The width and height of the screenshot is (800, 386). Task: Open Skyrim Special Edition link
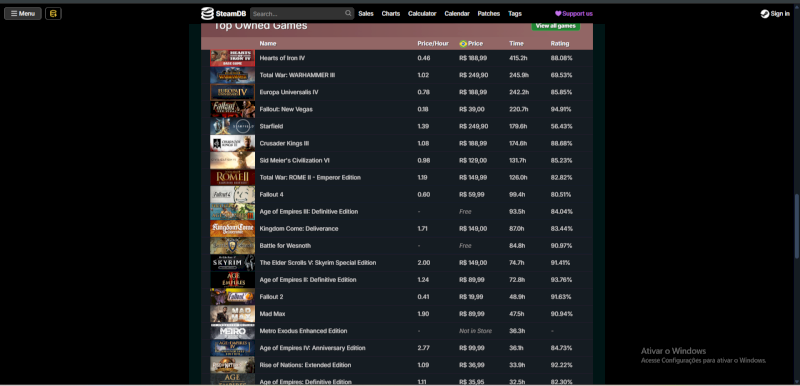[x=318, y=263]
